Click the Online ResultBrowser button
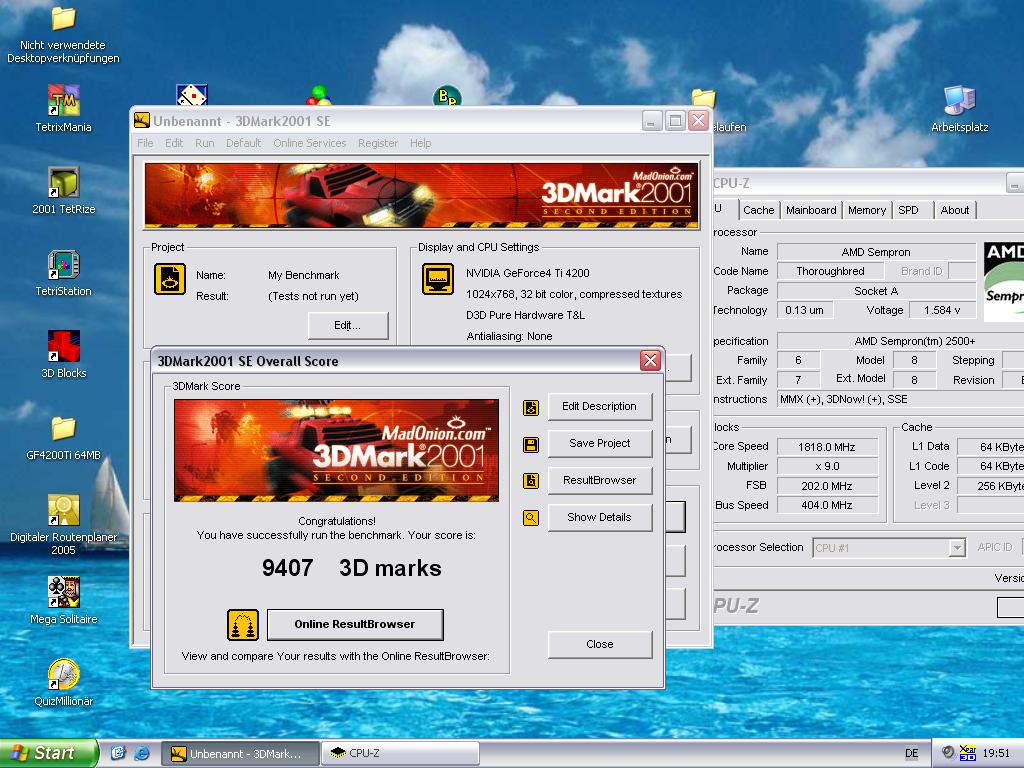The height and width of the screenshot is (768, 1024). [x=355, y=624]
